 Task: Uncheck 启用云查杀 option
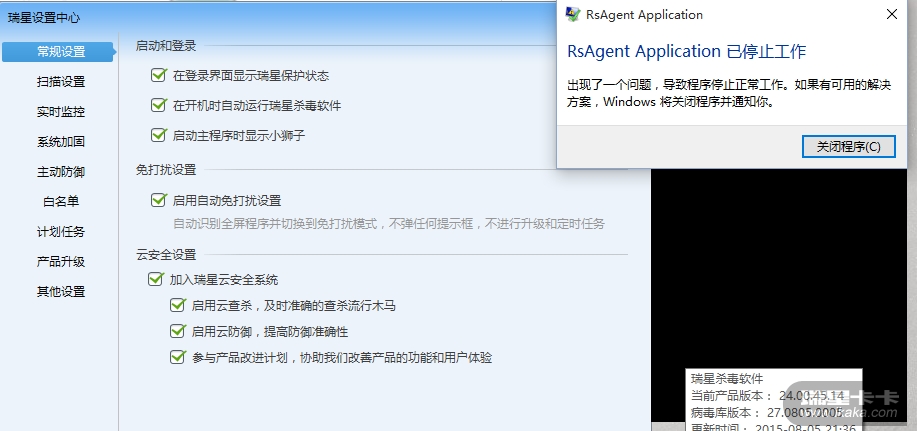[177, 305]
